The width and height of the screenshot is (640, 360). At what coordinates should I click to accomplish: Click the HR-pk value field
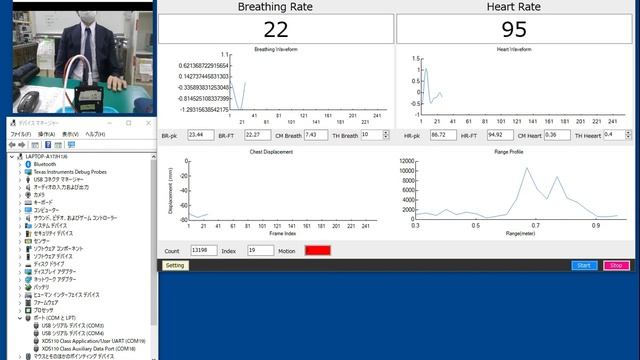(443, 135)
